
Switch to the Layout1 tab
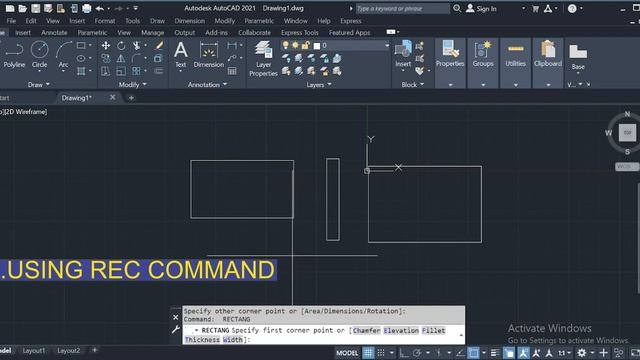(x=34, y=351)
